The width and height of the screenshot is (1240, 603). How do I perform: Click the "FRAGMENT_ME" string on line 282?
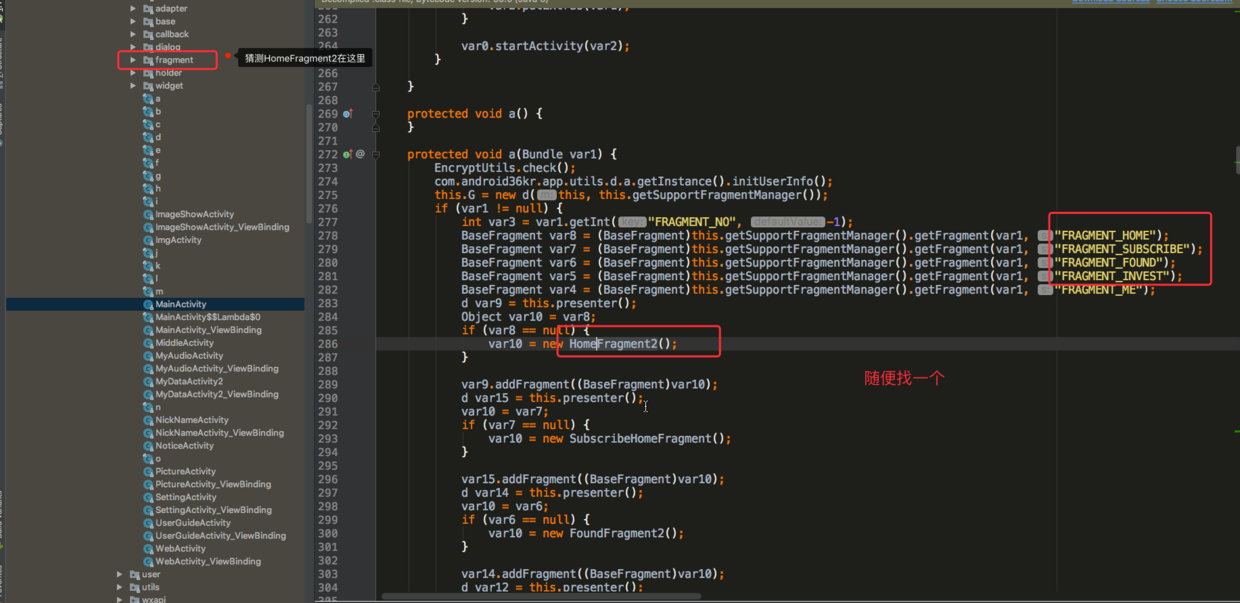[x=1104, y=290]
